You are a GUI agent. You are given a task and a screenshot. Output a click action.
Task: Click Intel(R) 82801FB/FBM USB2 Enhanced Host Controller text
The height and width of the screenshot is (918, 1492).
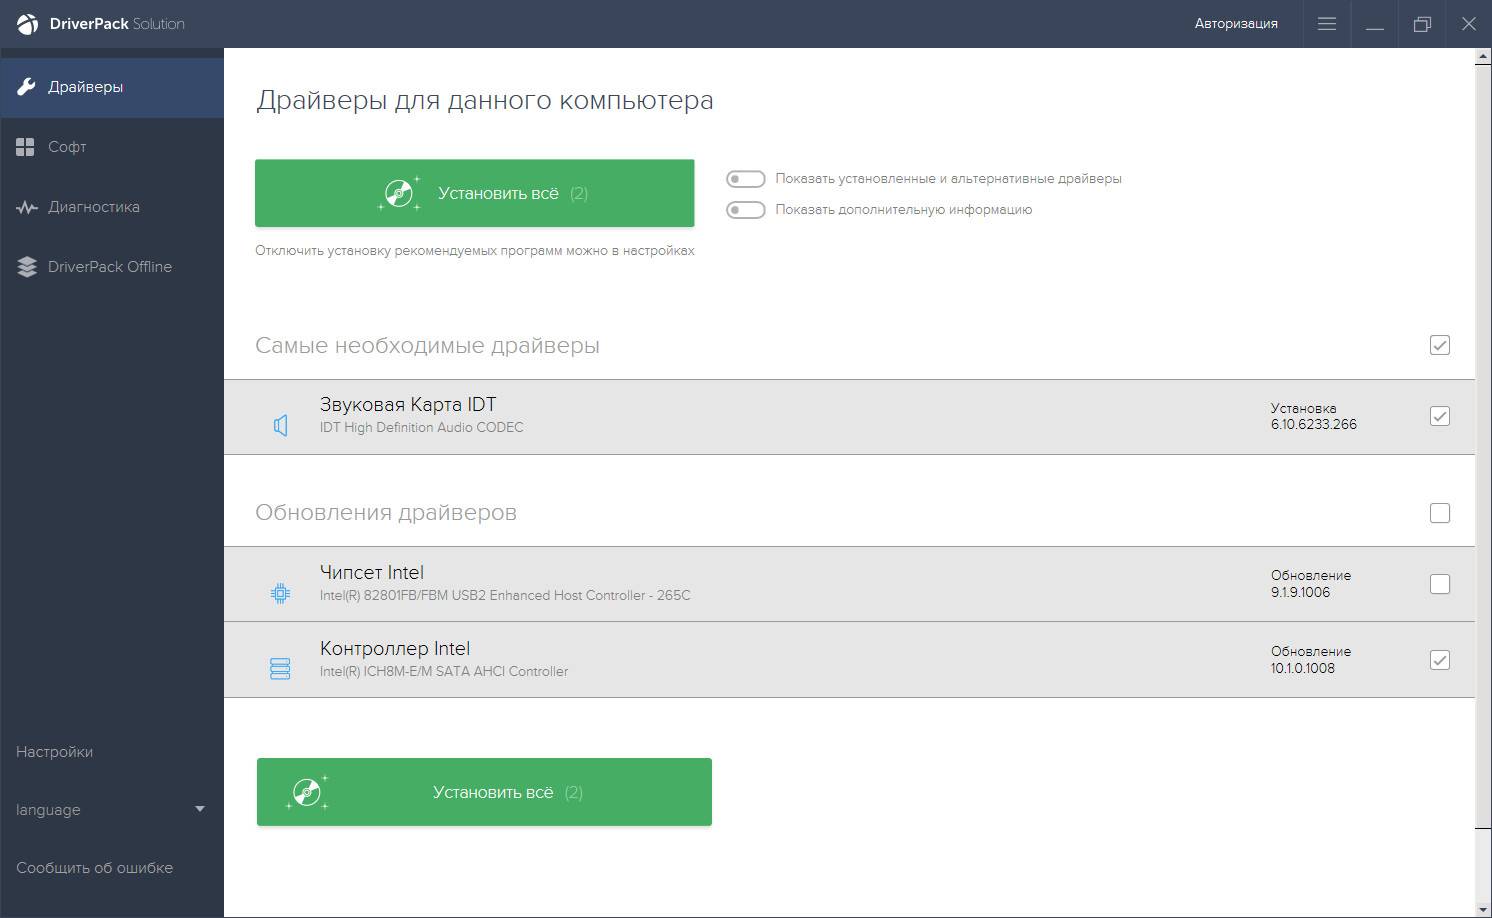tap(505, 595)
